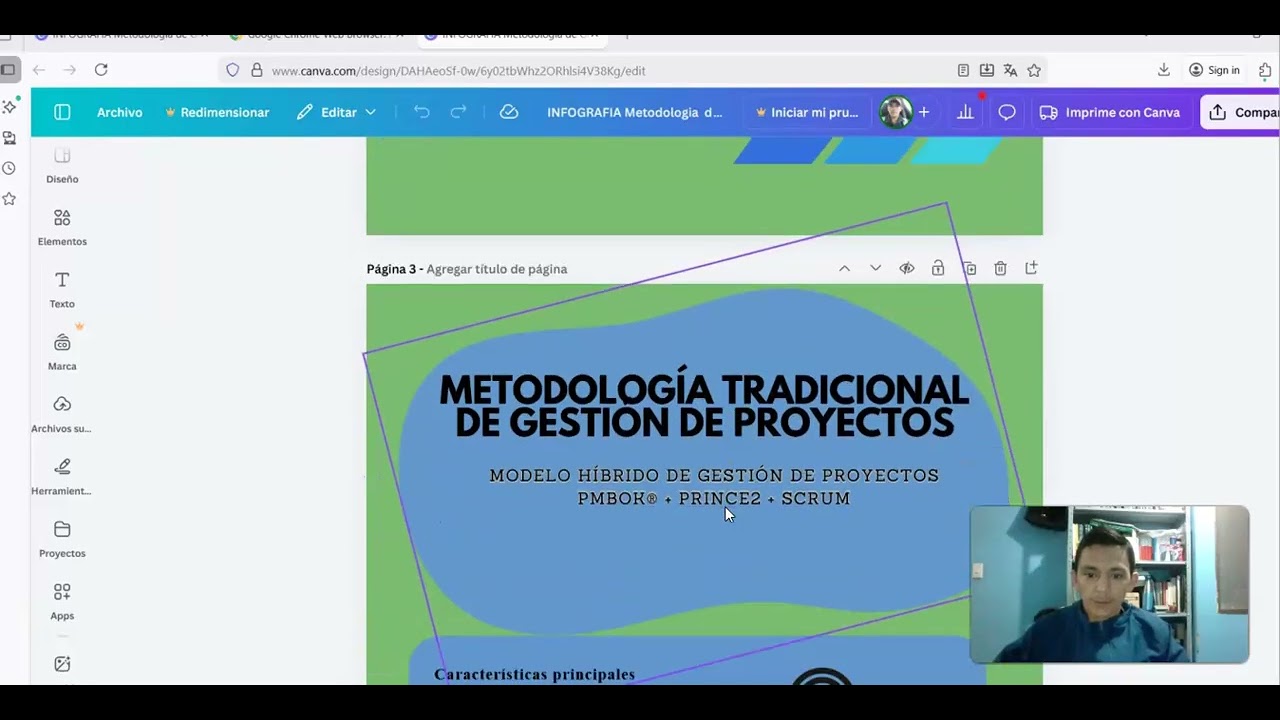1280x720 pixels.
Task: Open bookmarks star in browser sidebar
Action: click(x=9, y=199)
